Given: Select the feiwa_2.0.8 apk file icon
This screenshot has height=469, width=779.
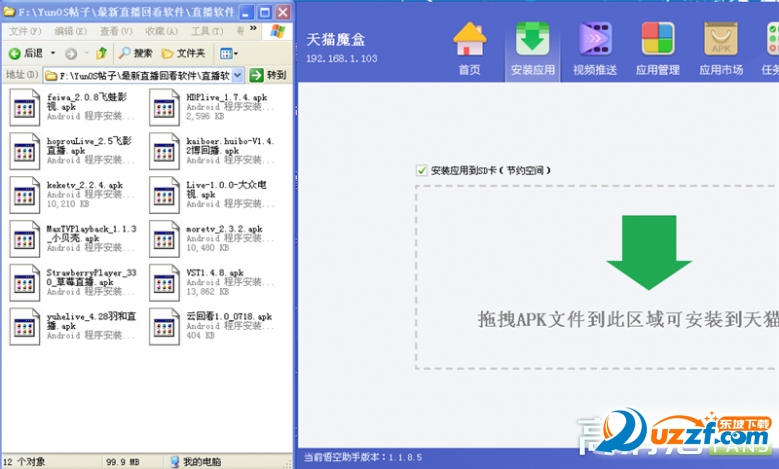Looking at the screenshot, I should pyautogui.click(x=24, y=107).
